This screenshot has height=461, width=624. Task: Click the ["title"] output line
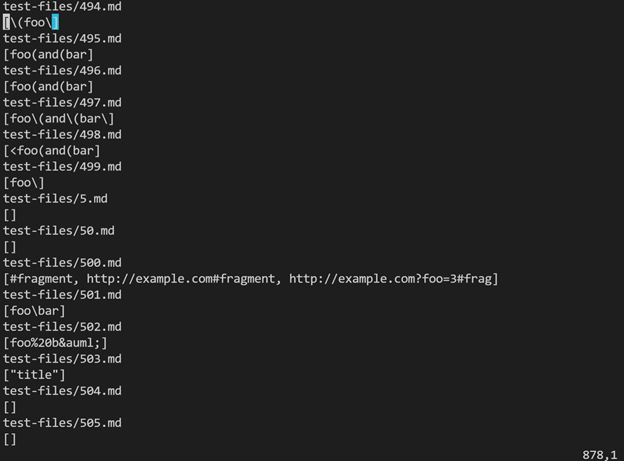34,375
